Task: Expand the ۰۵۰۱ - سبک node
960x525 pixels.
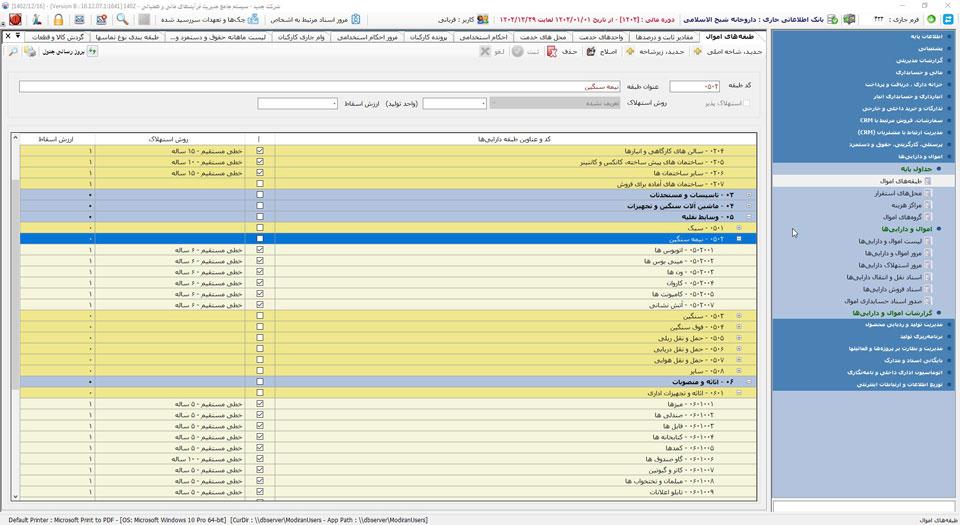Action: point(738,228)
